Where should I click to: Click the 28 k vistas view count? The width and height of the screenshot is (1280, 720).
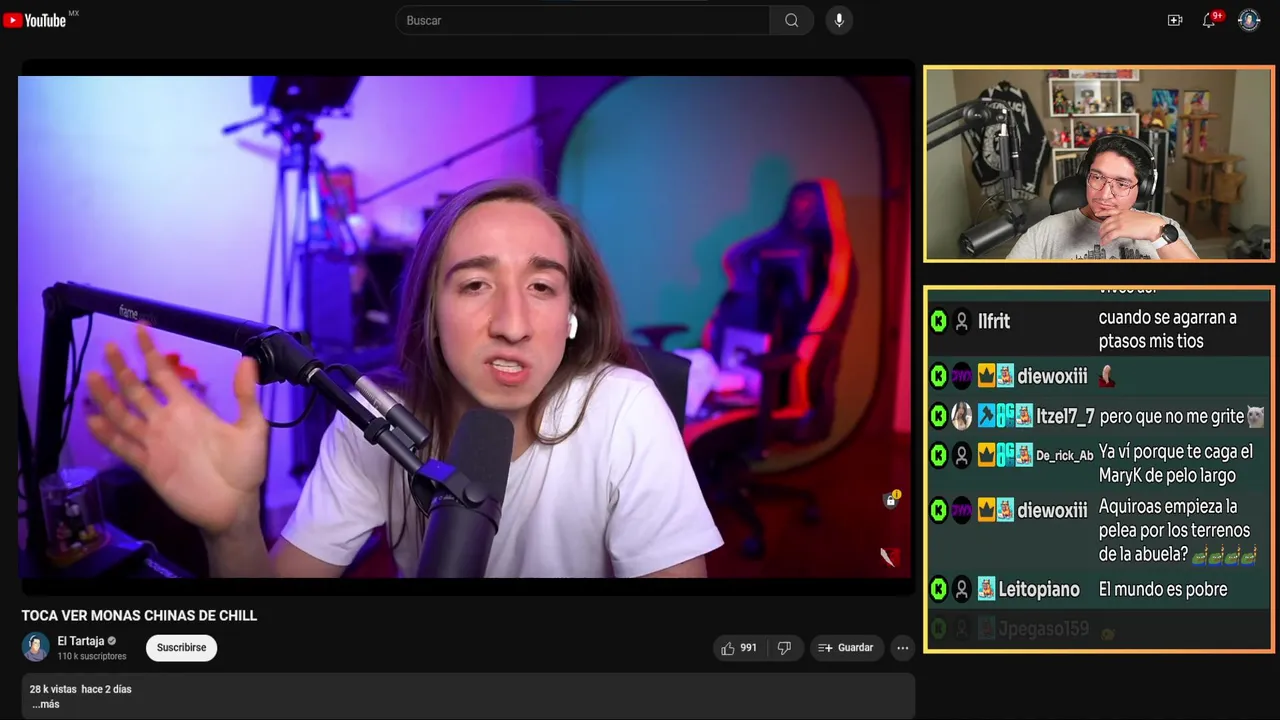53,689
